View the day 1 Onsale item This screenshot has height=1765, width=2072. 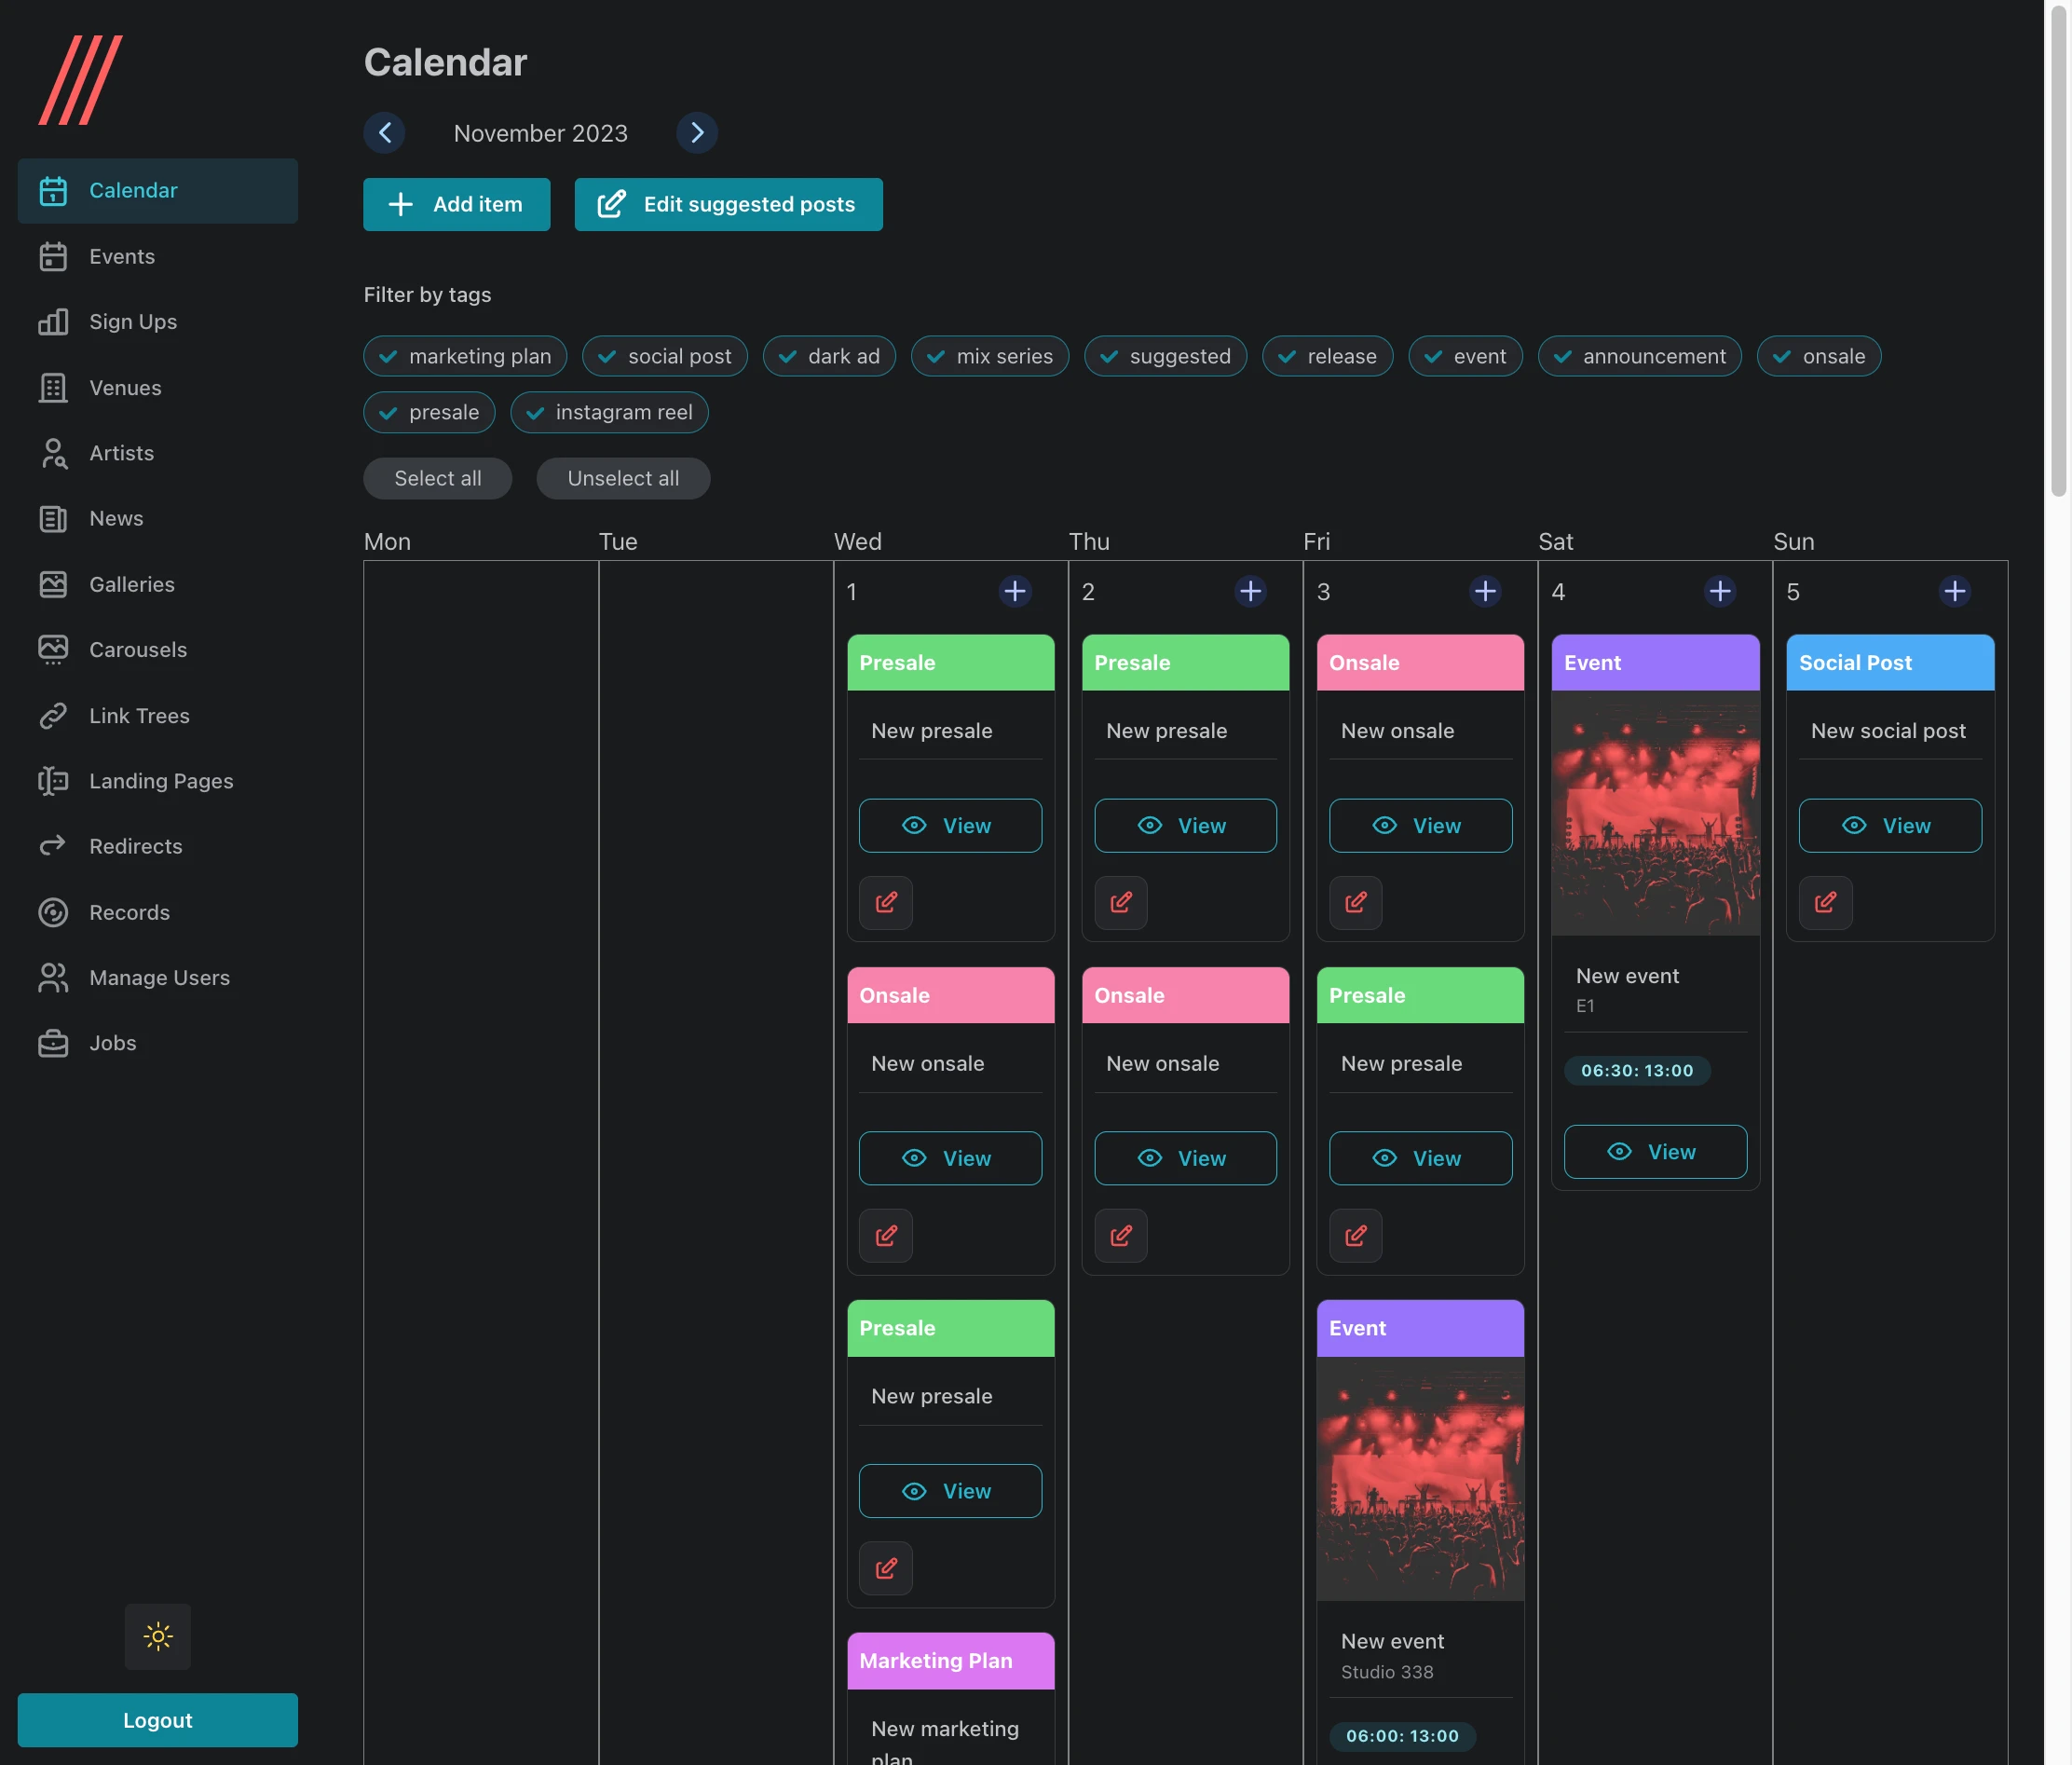pyautogui.click(x=950, y=1158)
